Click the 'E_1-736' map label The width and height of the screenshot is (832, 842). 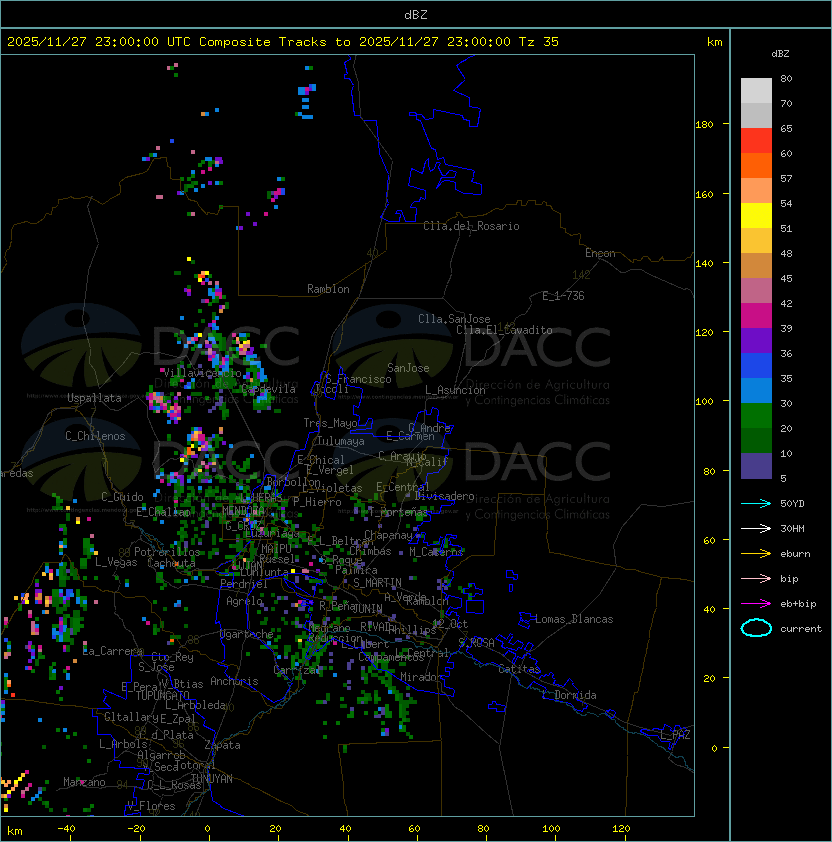pos(563,296)
